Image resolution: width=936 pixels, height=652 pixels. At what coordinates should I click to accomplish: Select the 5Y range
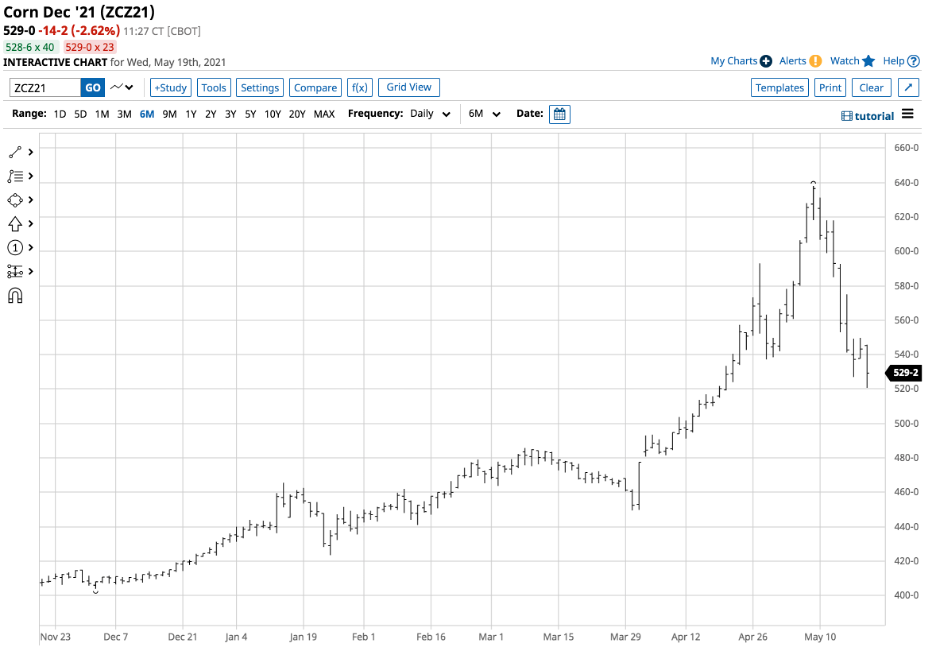251,114
